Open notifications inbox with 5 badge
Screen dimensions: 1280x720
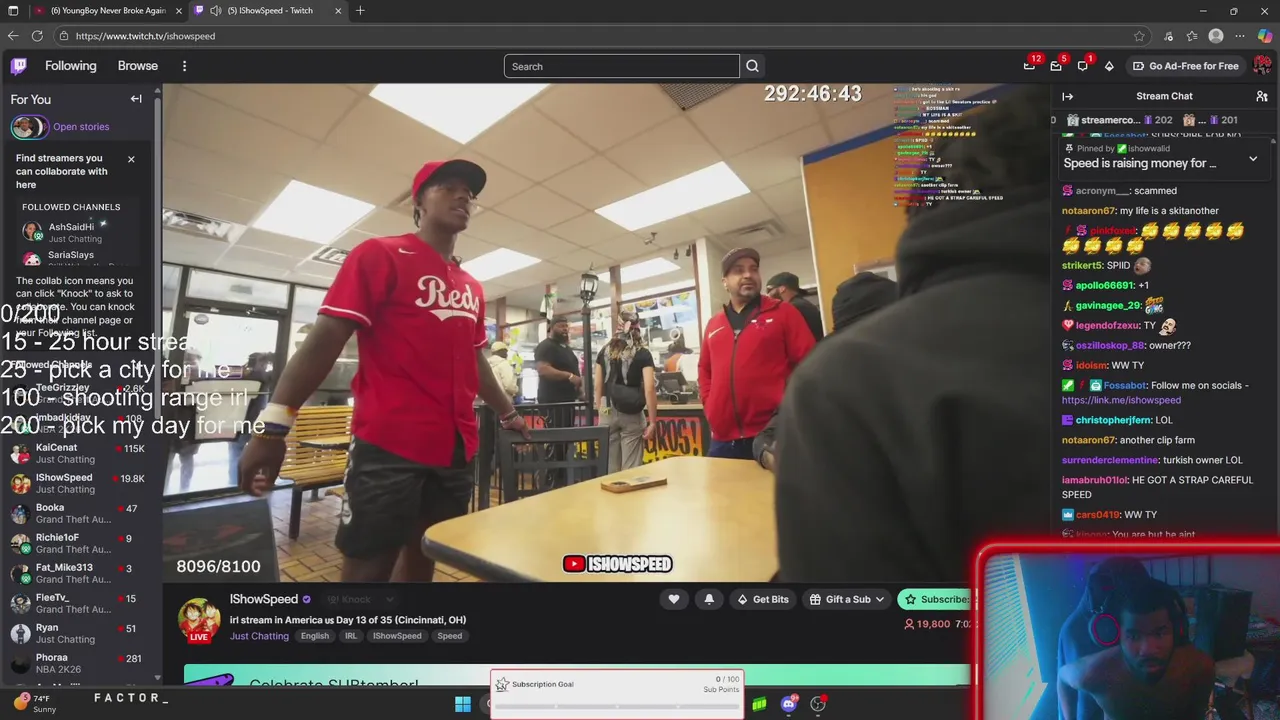tap(1056, 66)
